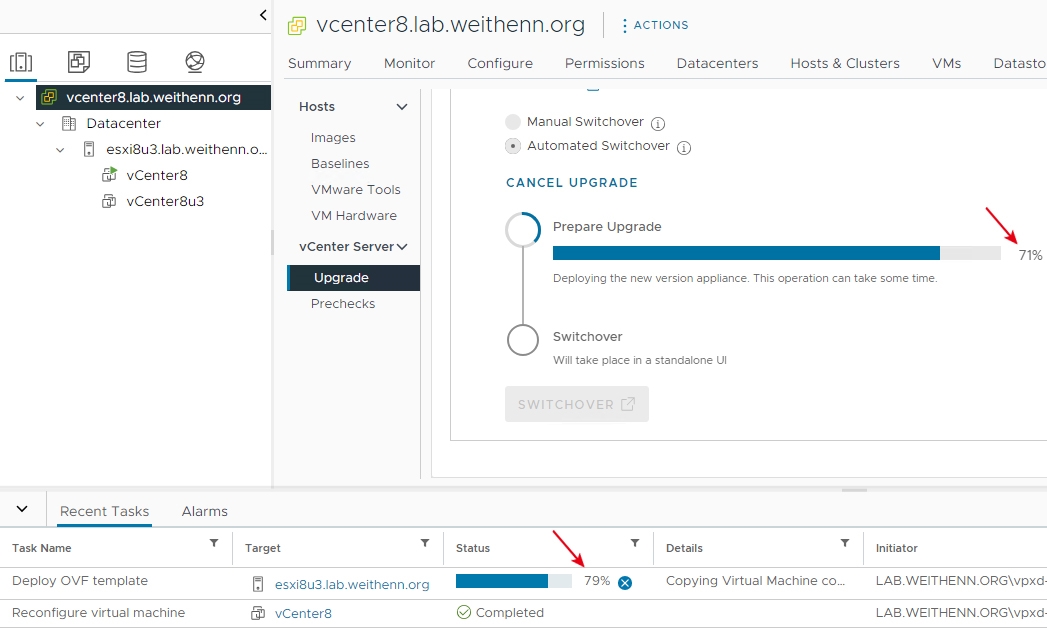The height and width of the screenshot is (630, 1047).
Task: Switch to the Datacenters tab
Action: 717,63
